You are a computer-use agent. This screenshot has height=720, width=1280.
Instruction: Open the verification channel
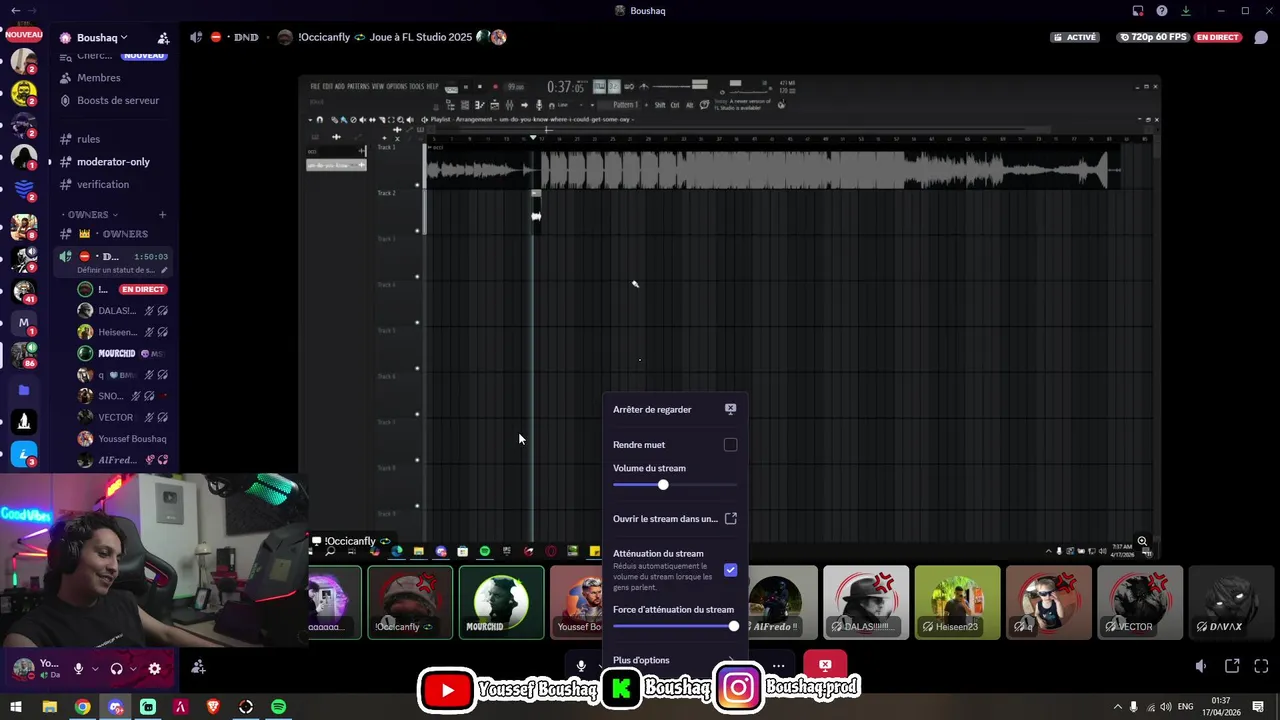tap(114, 184)
